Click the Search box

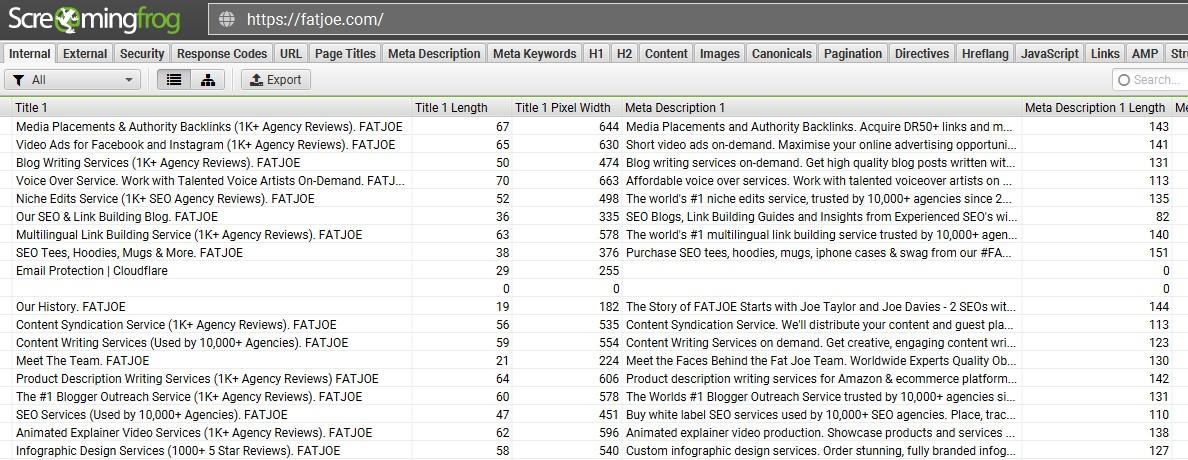1150,80
